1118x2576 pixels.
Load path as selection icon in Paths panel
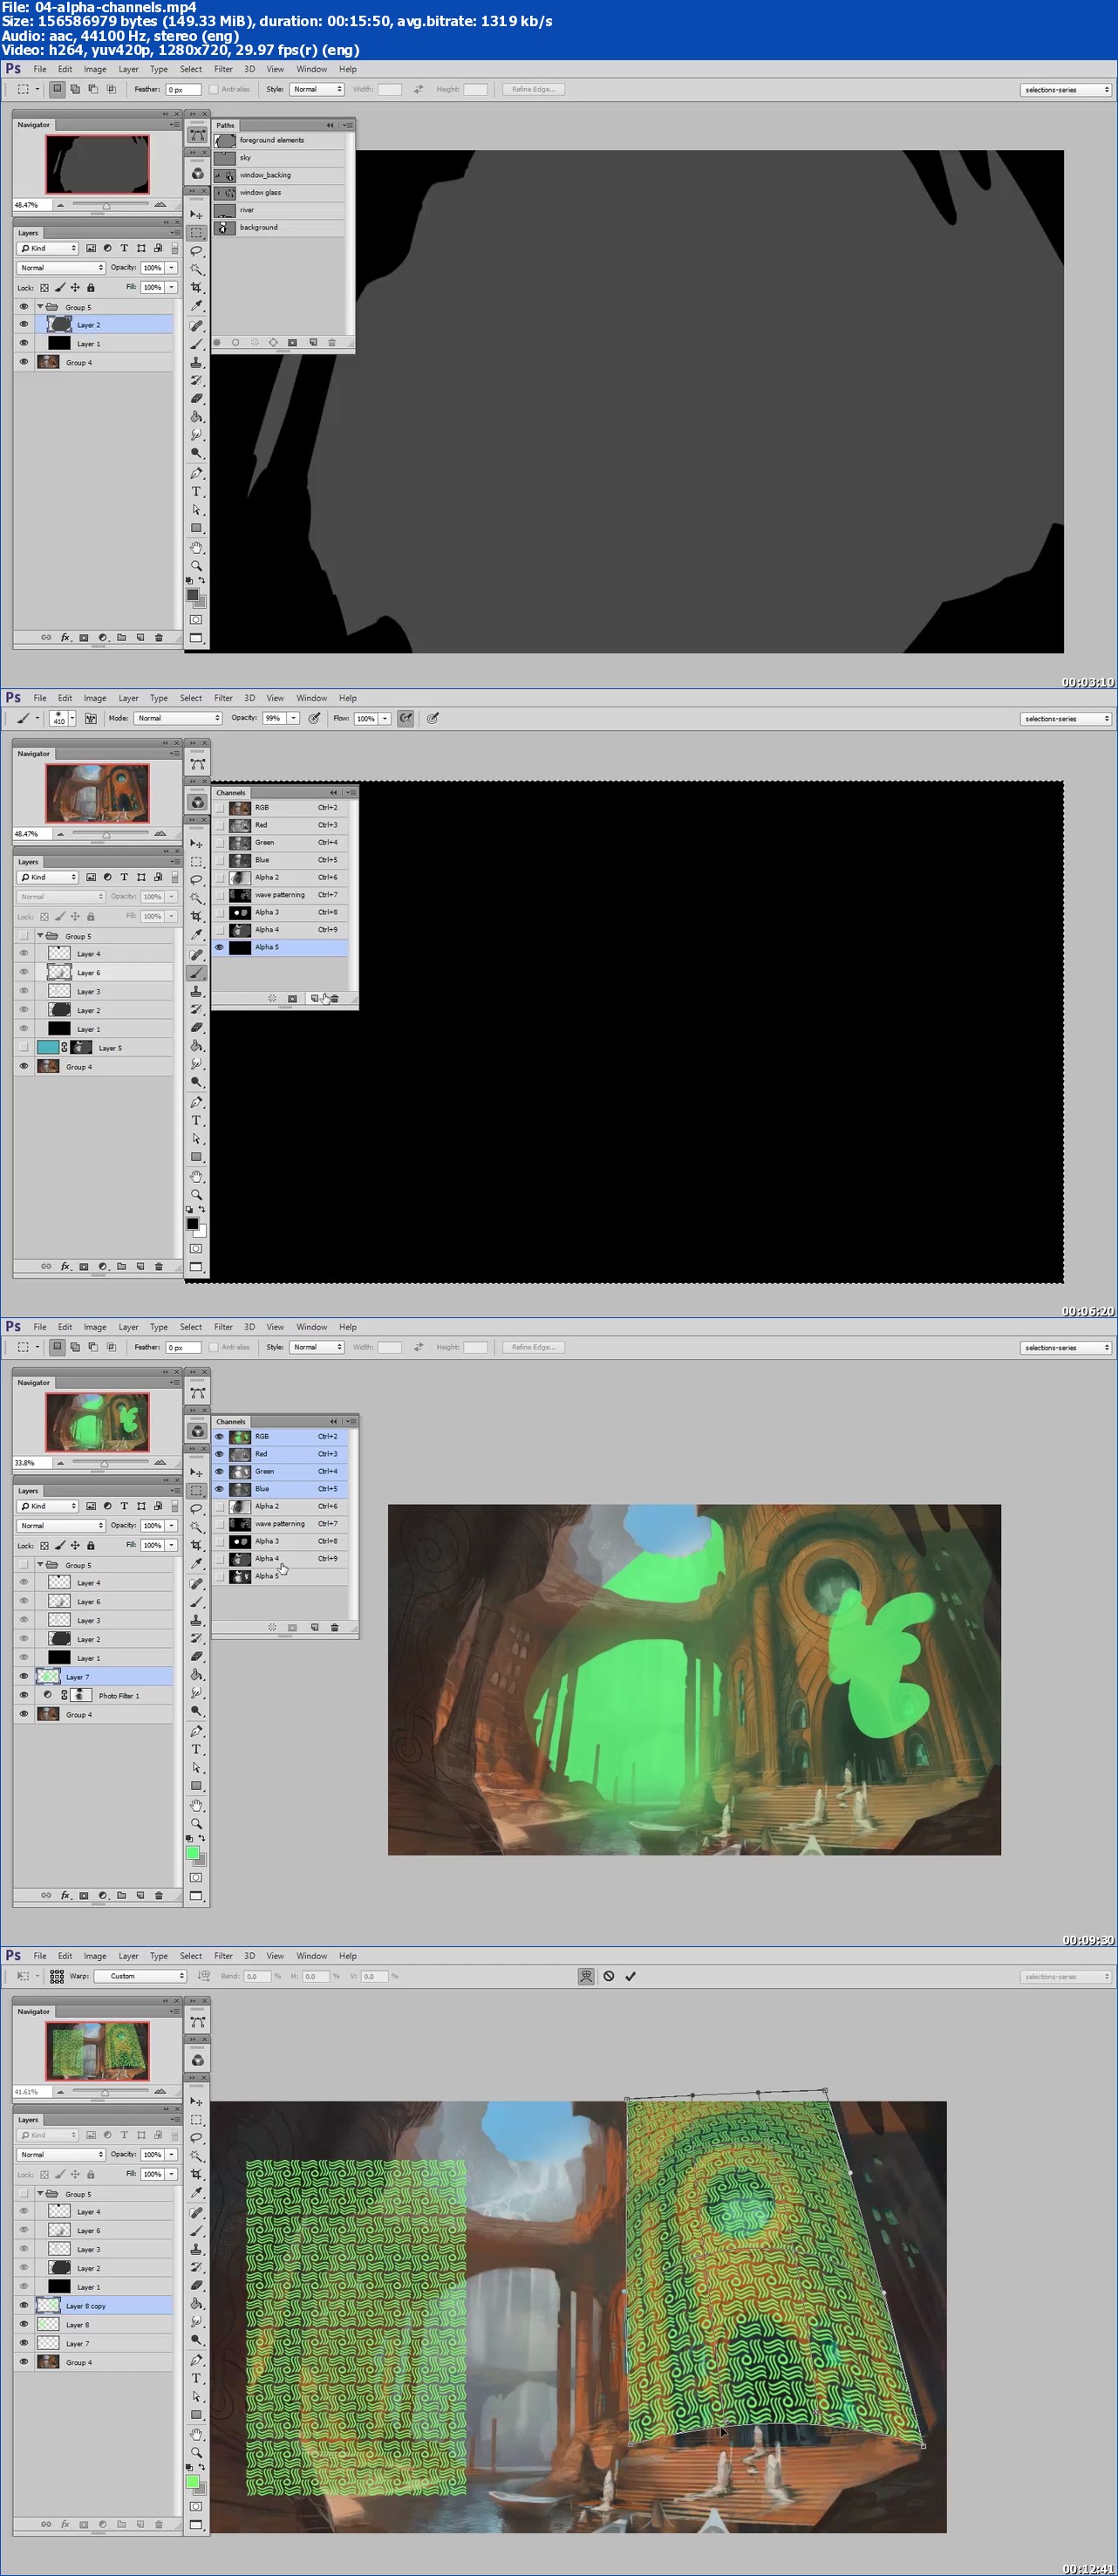[x=254, y=342]
